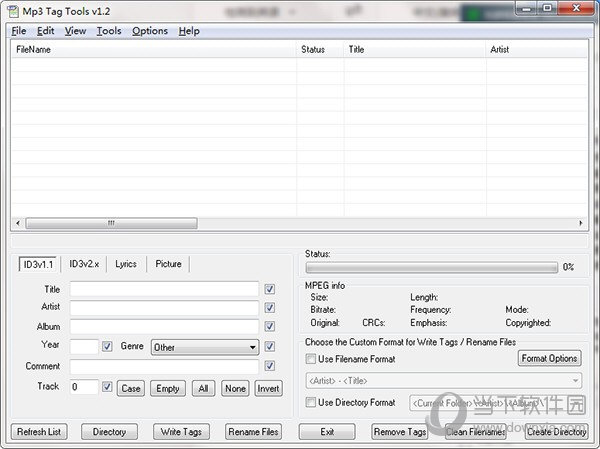
Task: Click into the Year input field
Action: (x=84, y=346)
